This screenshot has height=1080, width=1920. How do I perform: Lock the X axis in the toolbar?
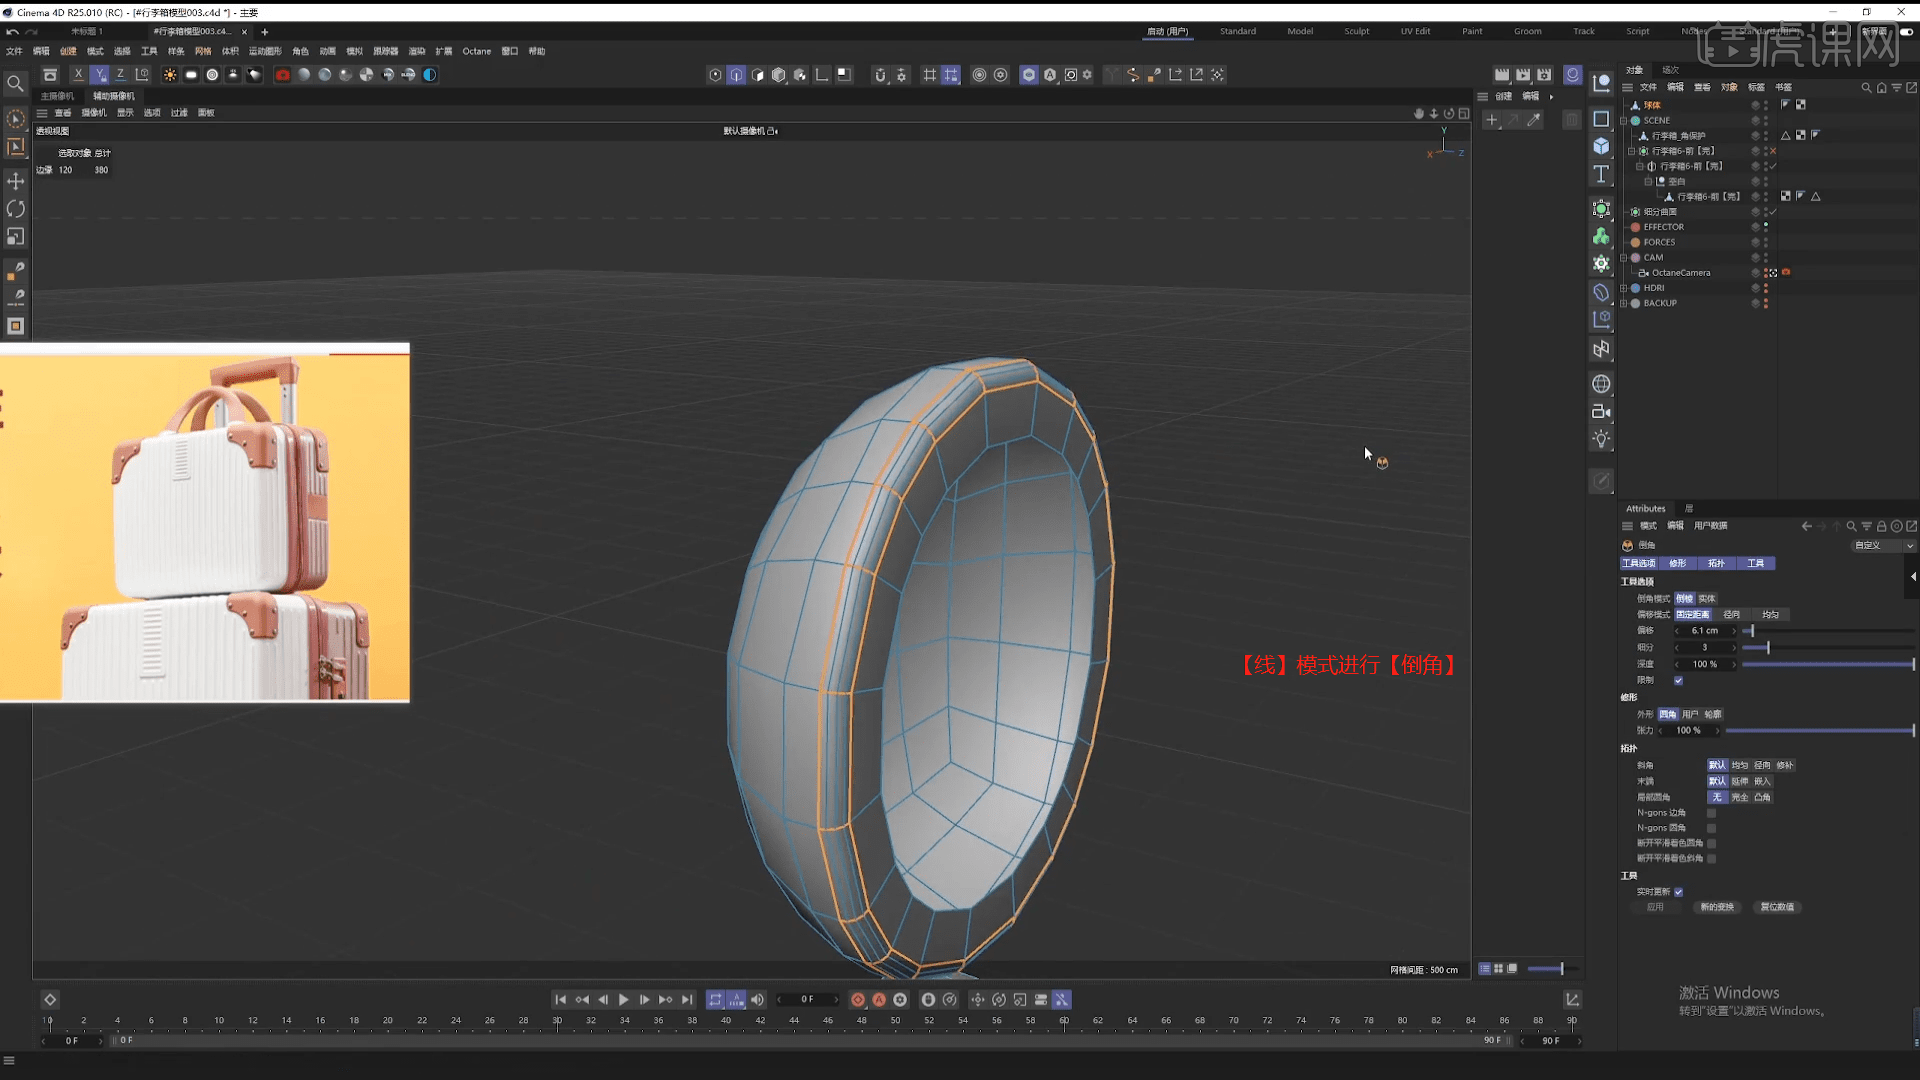tap(78, 75)
